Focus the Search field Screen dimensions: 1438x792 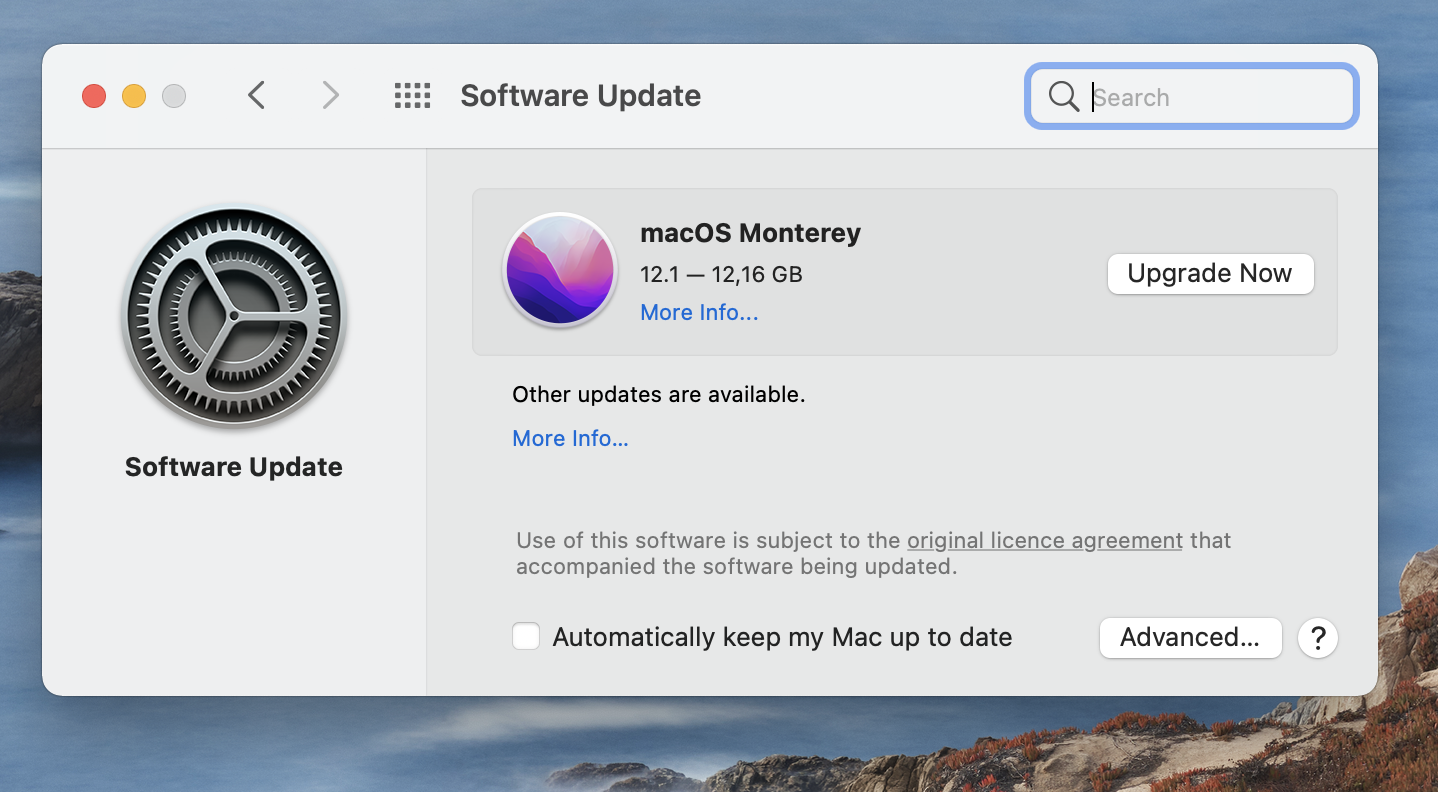pyautogui.click(x=1191, y=97)
